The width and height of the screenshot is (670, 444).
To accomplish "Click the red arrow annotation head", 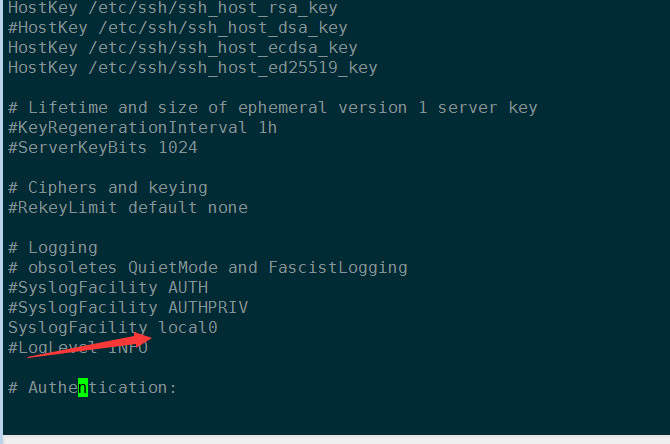I will tap(143, 339).
